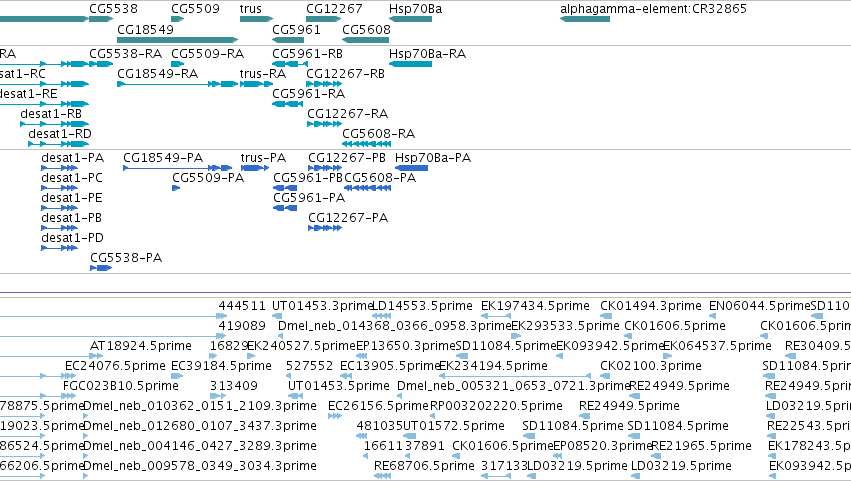851x481 pixels.
Task: Open EST LD14553.5prime
Action: (422, 306)
